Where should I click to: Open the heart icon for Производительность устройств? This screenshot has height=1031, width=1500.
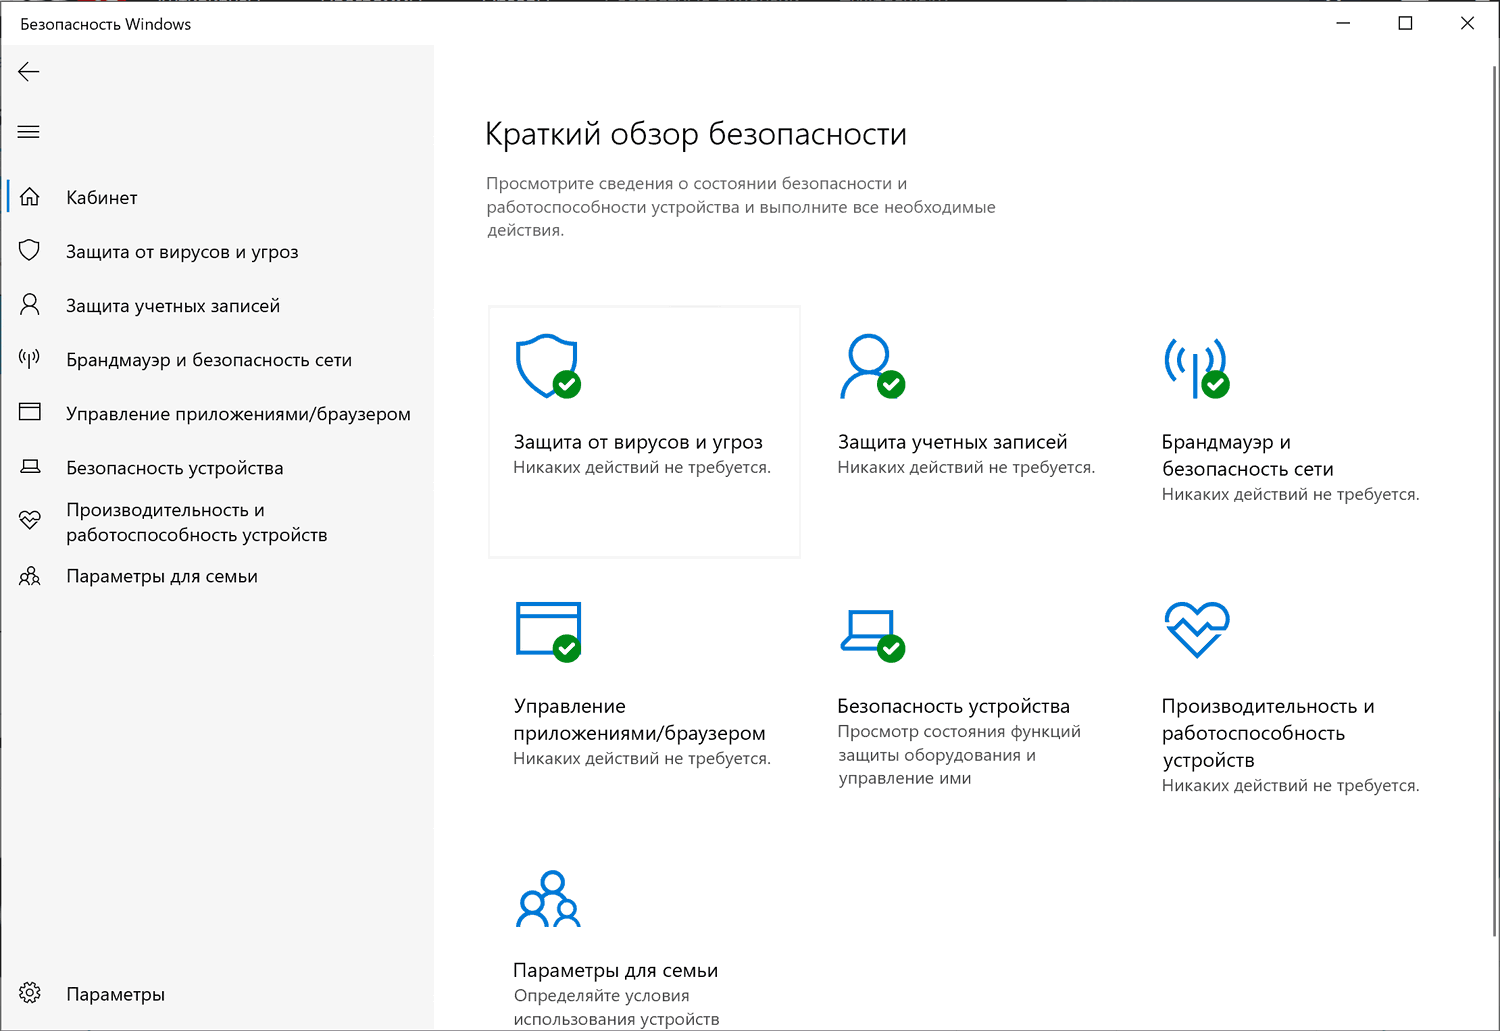(30, 519)
